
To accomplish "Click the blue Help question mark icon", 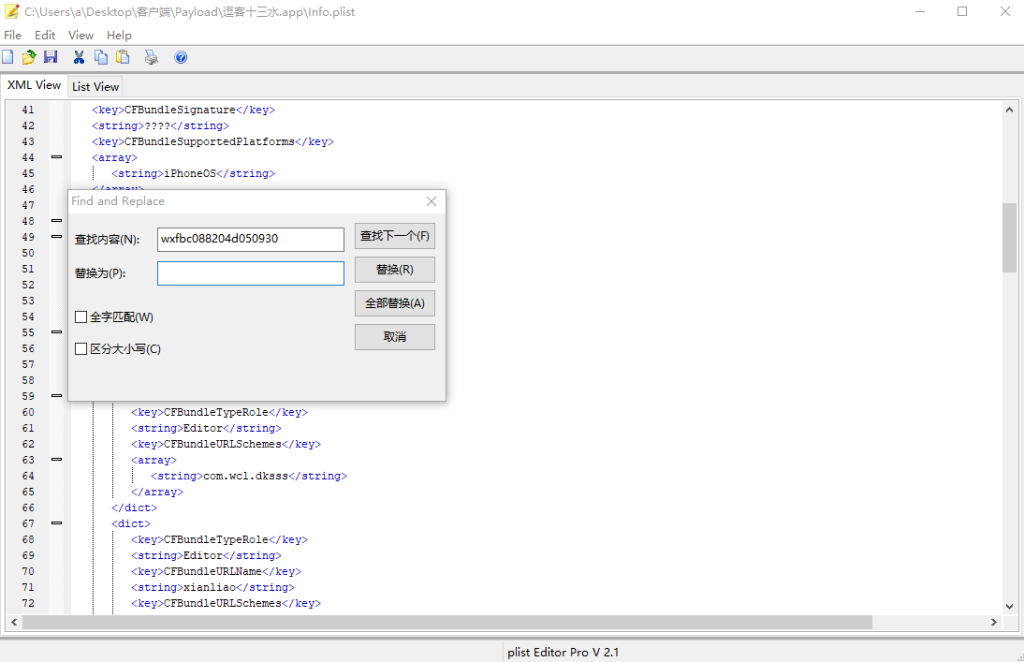I will point(181,57).
